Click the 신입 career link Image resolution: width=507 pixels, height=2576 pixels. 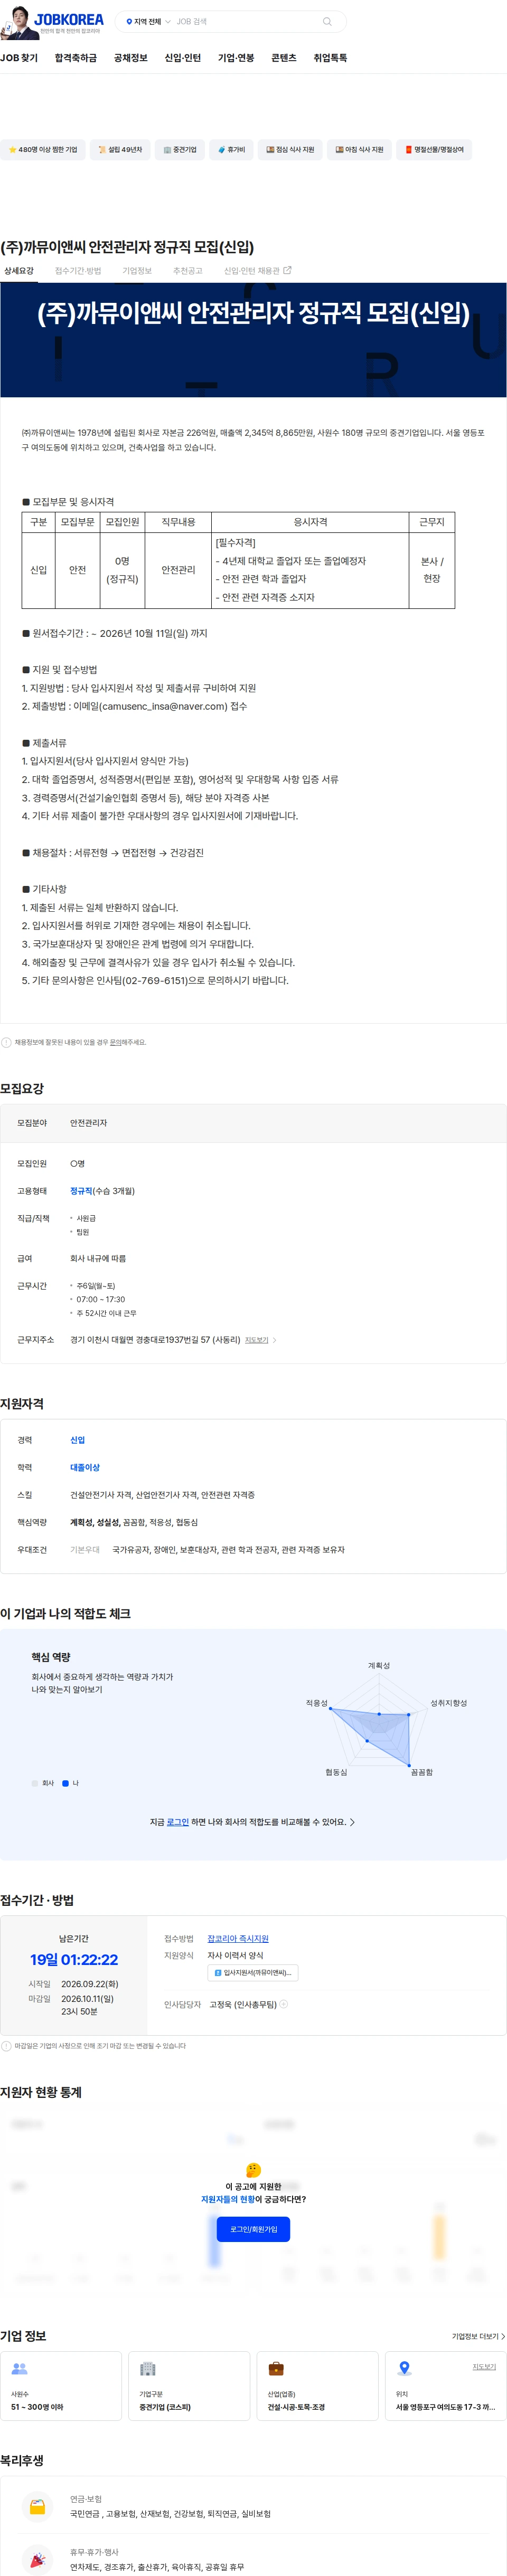pos(78,1440)
